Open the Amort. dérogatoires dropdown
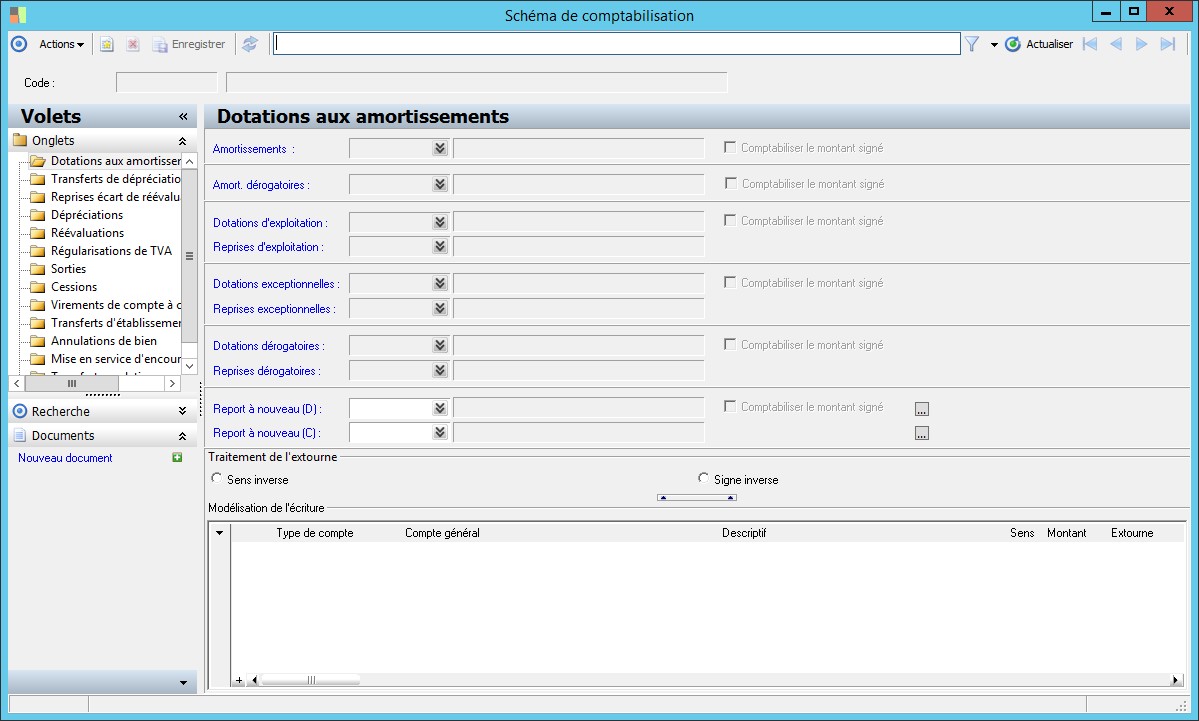This screenshot has height=721, width=1199. click(x=440, y=184)
